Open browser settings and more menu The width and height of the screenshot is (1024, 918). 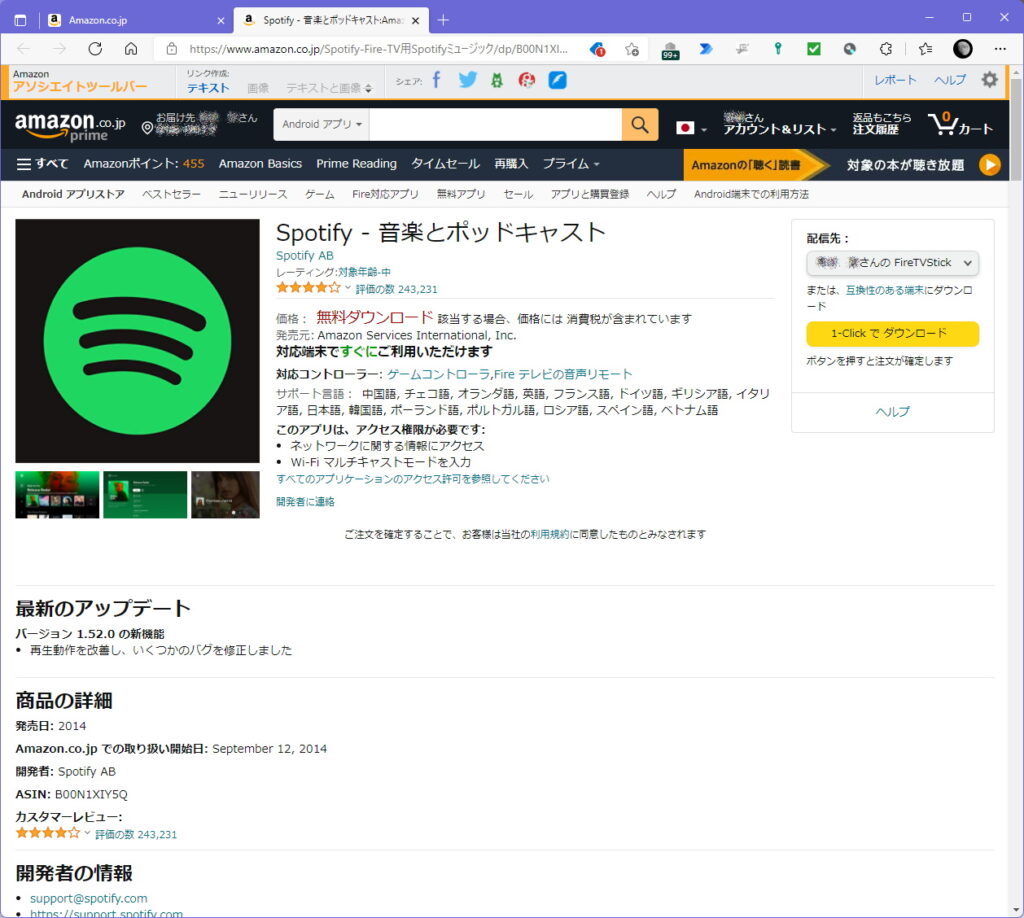tap(1000, 49)
